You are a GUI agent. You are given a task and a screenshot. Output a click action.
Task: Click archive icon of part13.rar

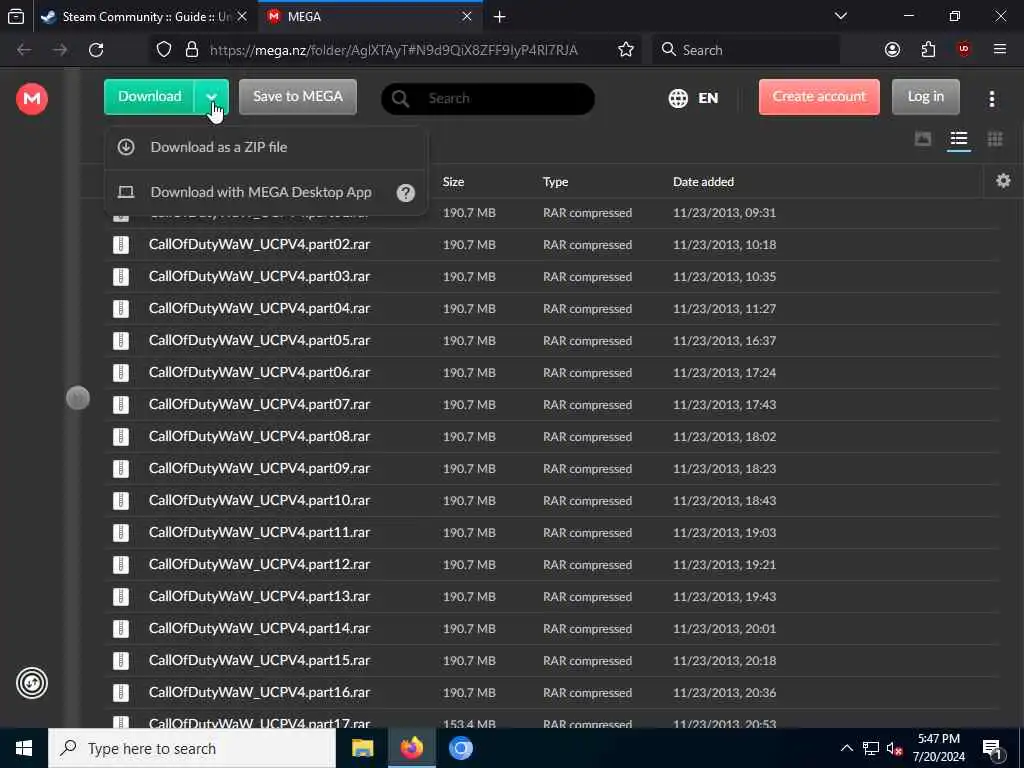click(121, 596)
